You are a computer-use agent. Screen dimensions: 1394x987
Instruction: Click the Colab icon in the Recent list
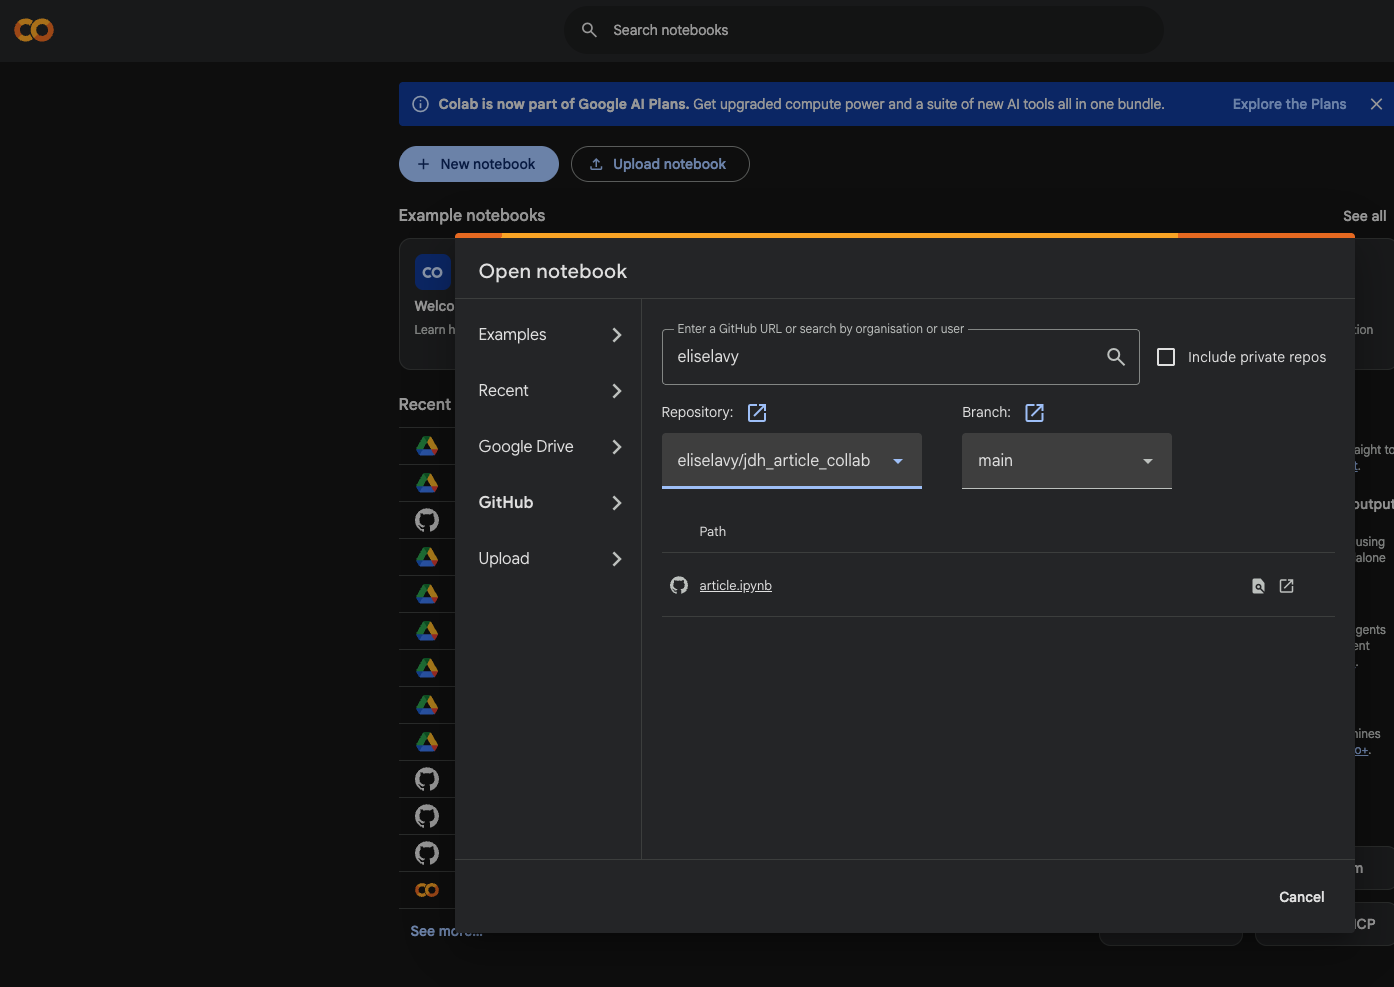[427, 890]
